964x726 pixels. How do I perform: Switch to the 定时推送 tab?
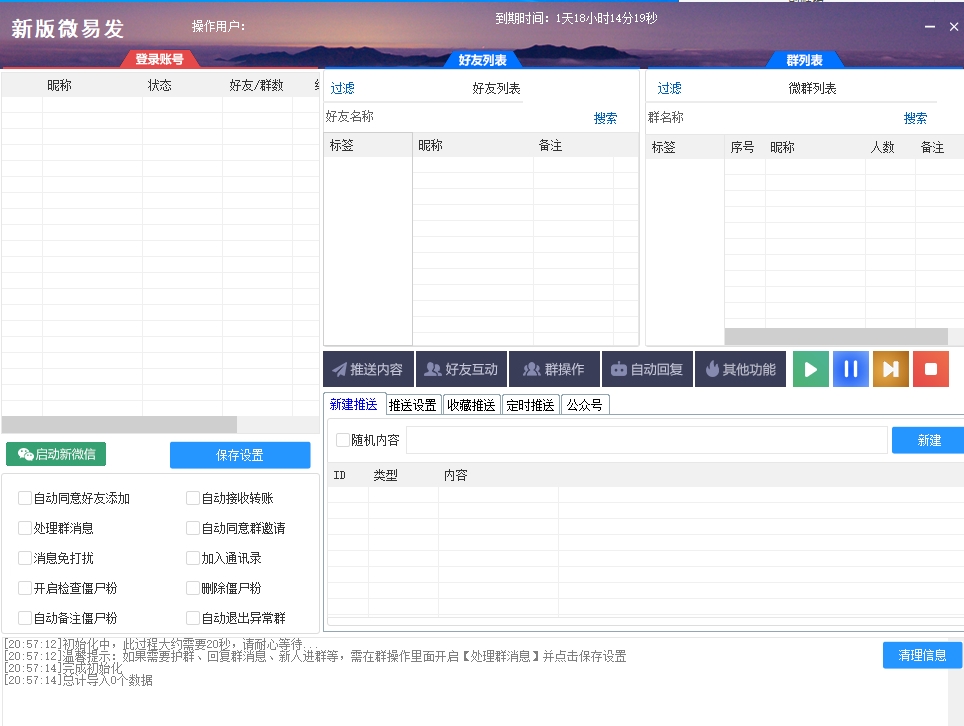(x=530, y=404)
